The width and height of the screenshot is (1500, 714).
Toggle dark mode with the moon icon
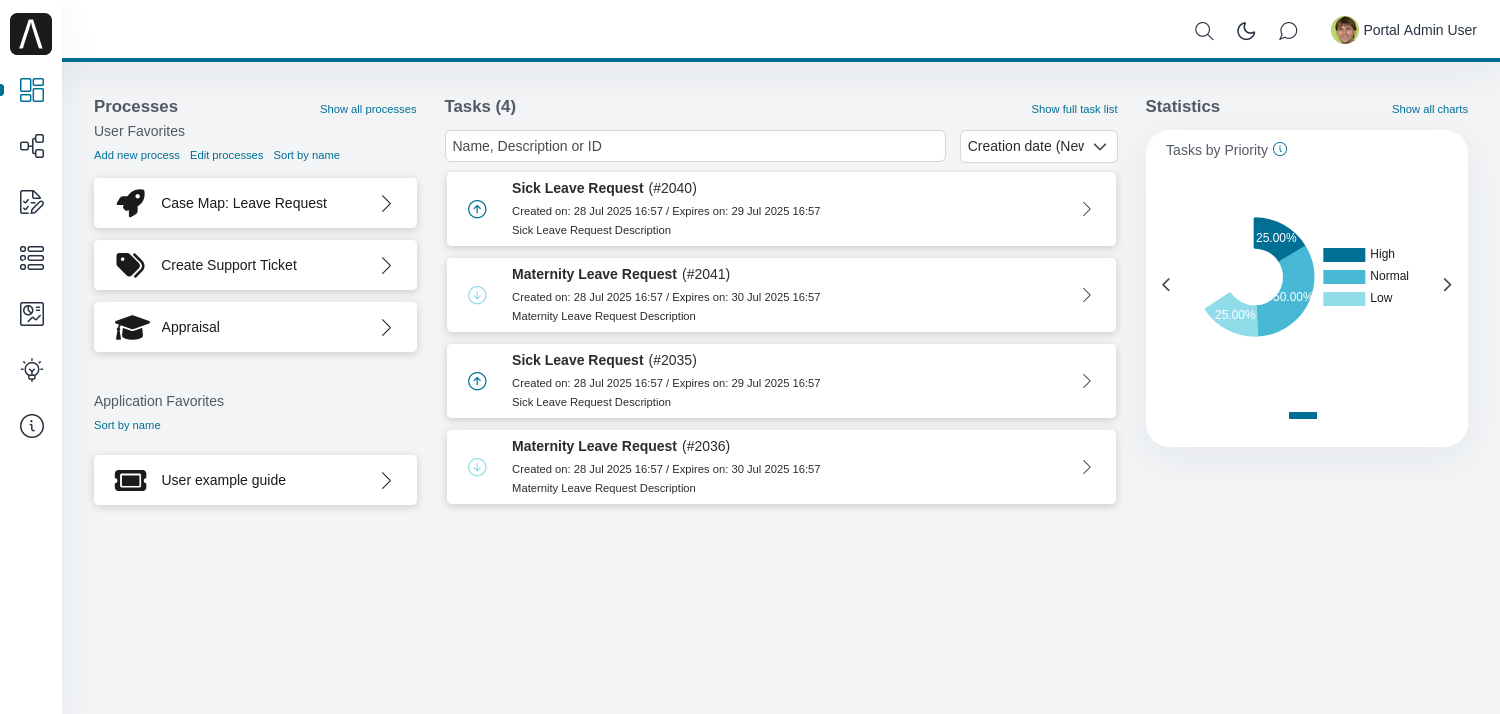(1246, 31)
